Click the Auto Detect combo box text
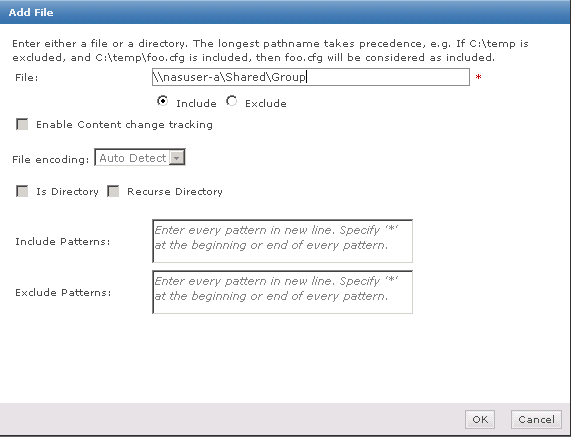The height and width of the screenshot is (437, 571). pos(133,158)
